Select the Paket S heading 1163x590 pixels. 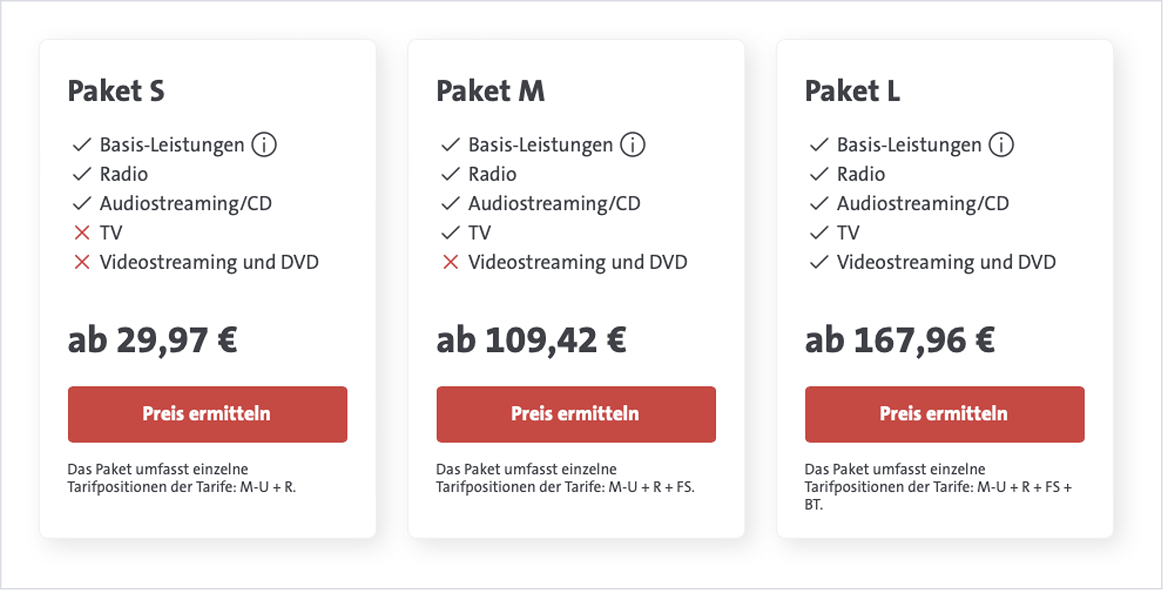115,91
